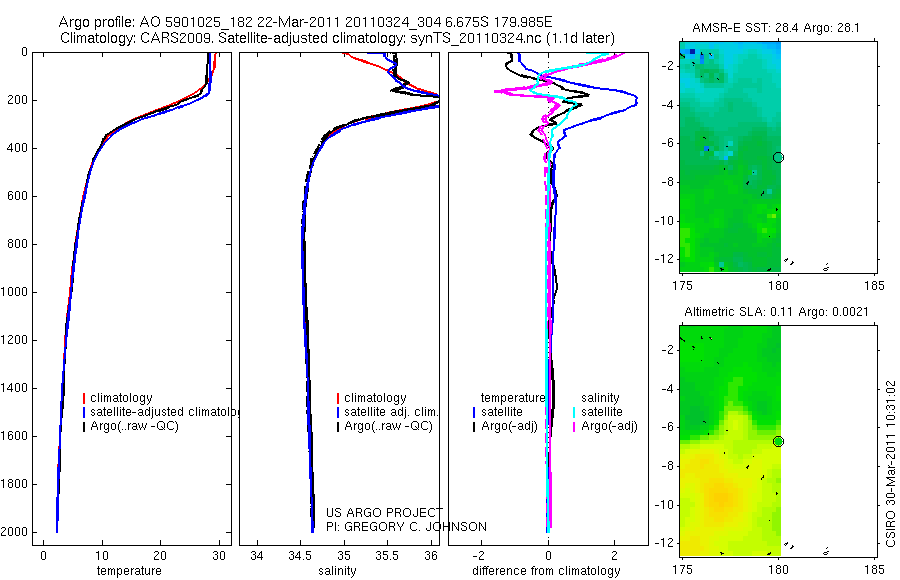Click latitude tick -10 on SST map
Viewport: 900px width, 580px height.
(x=664, y=221)
